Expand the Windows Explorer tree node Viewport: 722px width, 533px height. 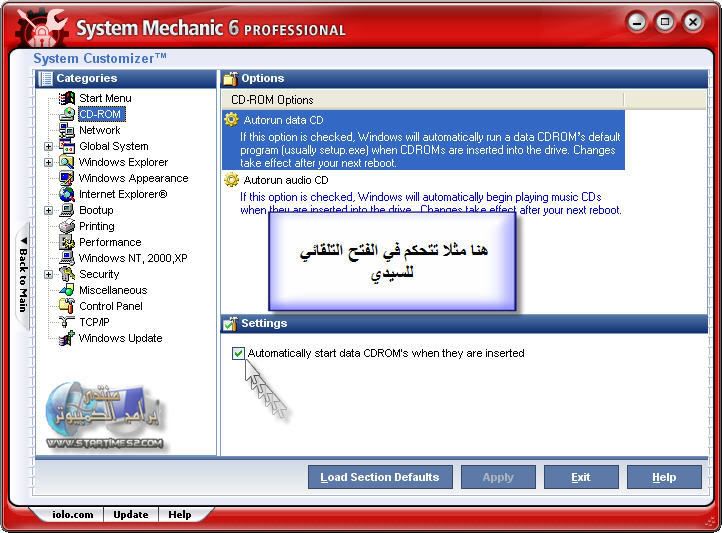pos(48,162)
